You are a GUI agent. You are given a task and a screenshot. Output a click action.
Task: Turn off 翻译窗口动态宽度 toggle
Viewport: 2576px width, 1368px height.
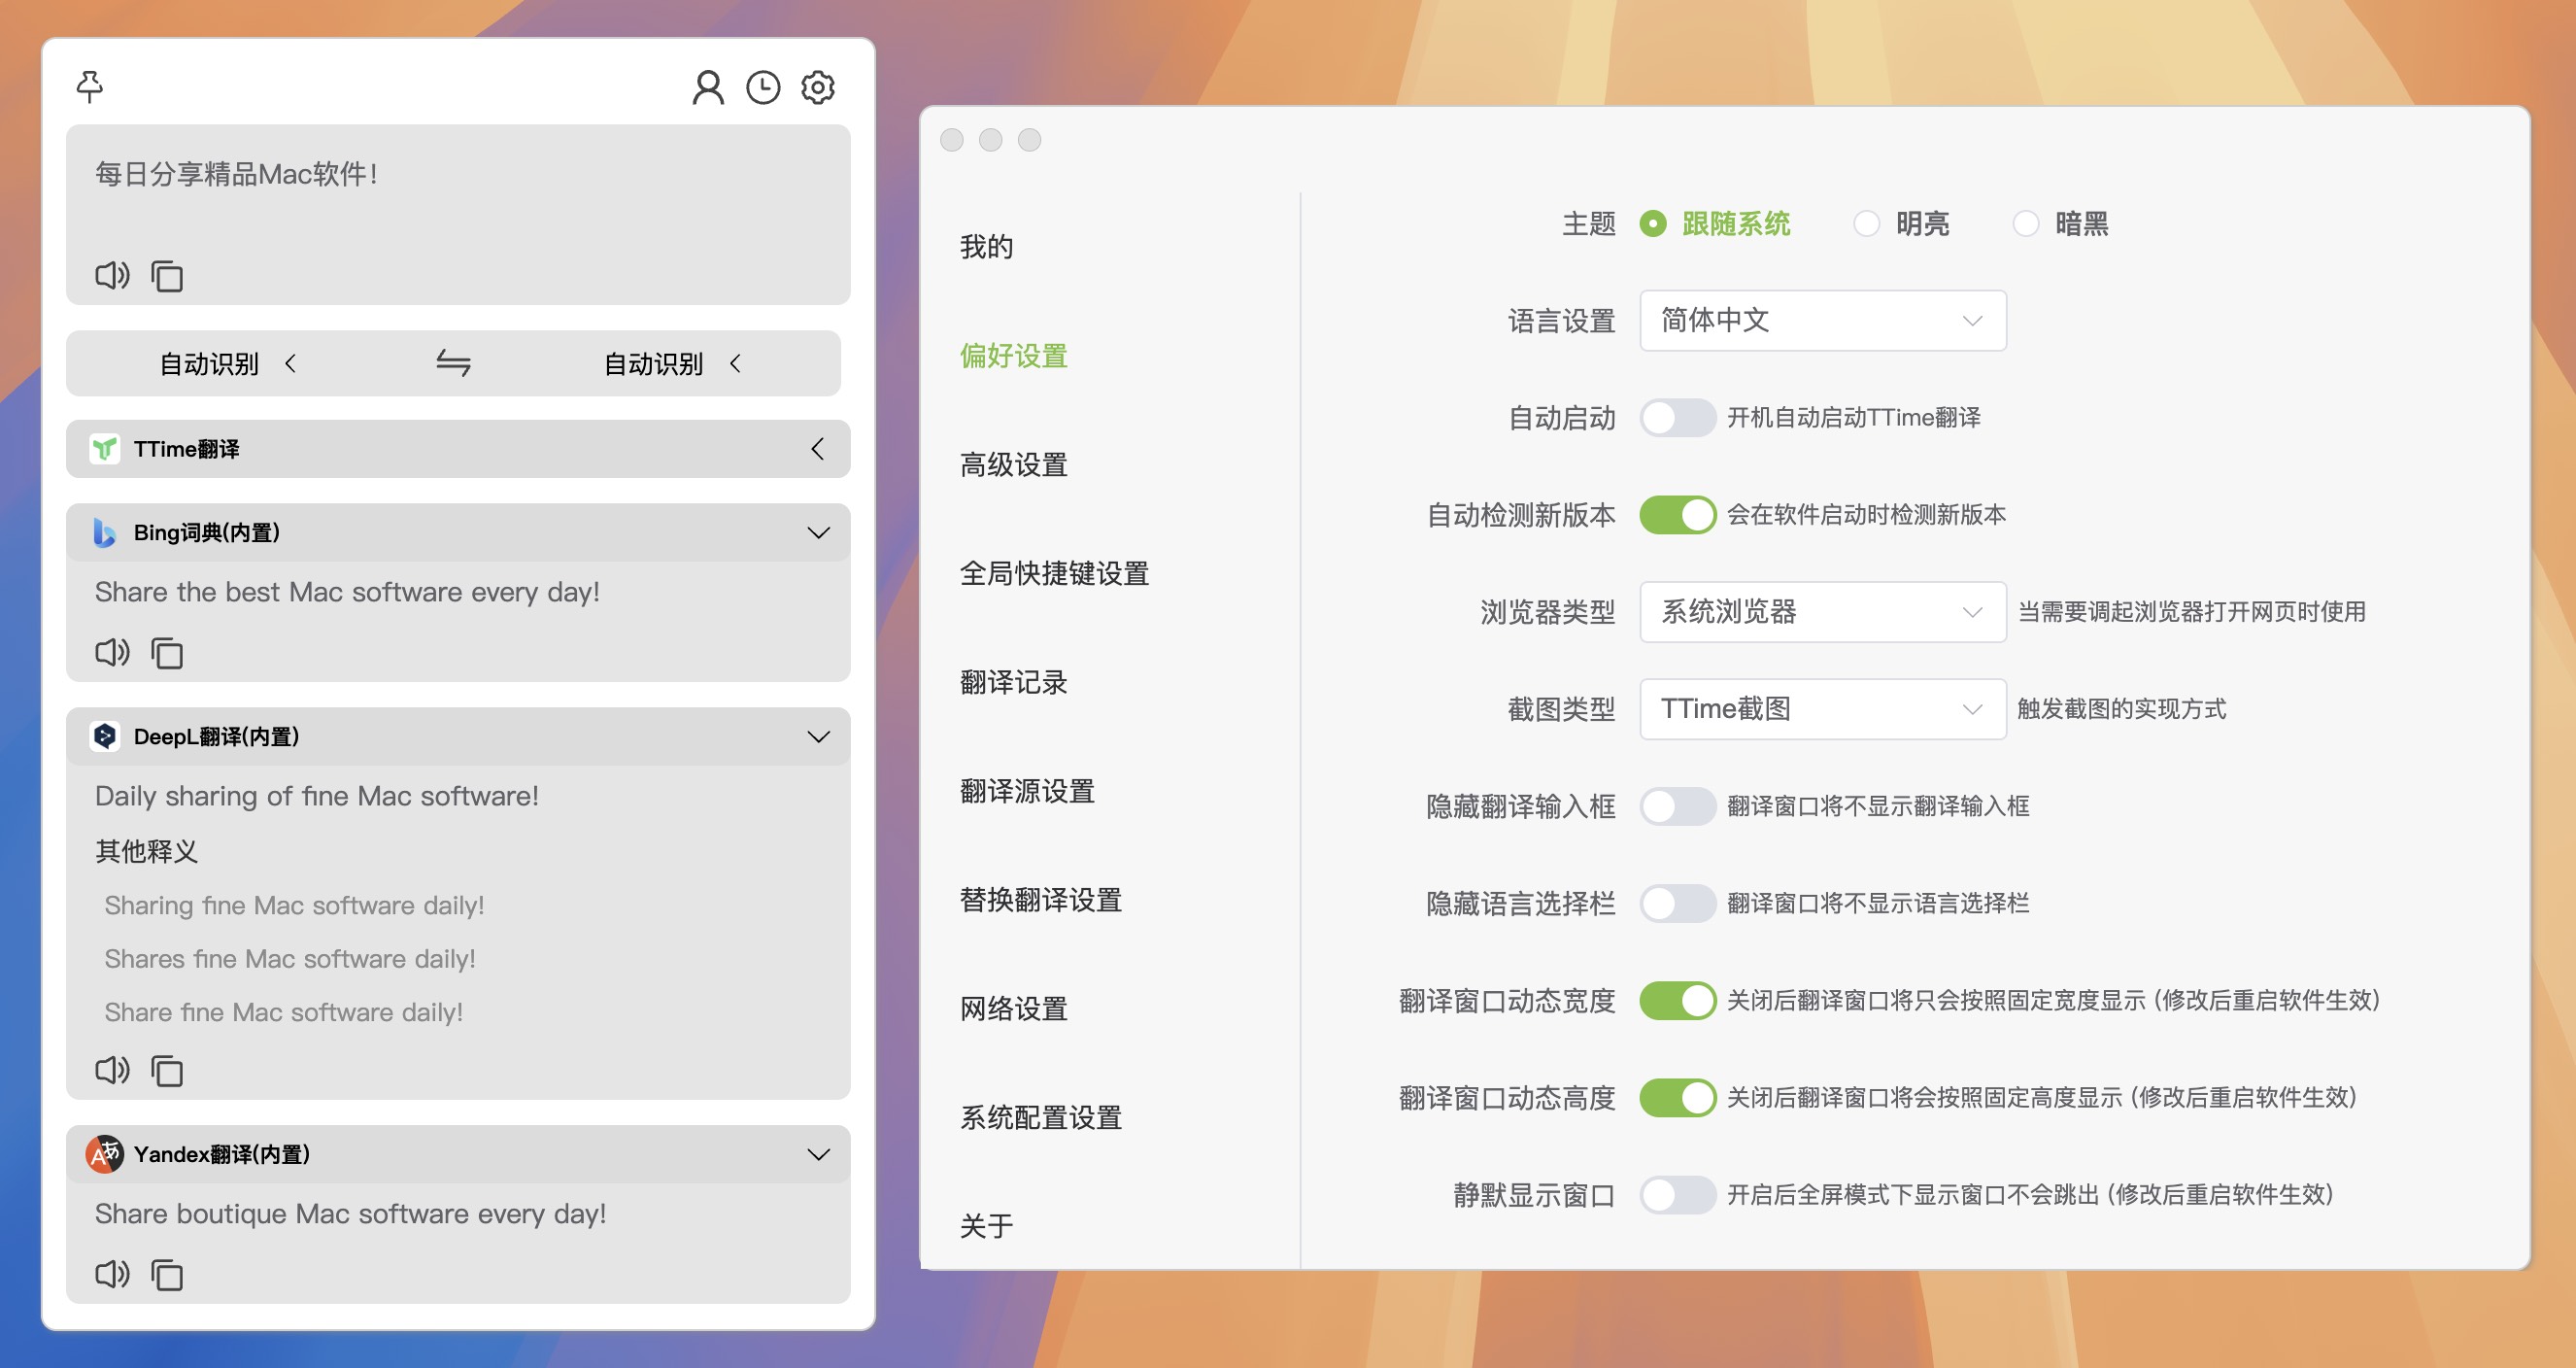pyautogui.click(x=1677, y=1000)
